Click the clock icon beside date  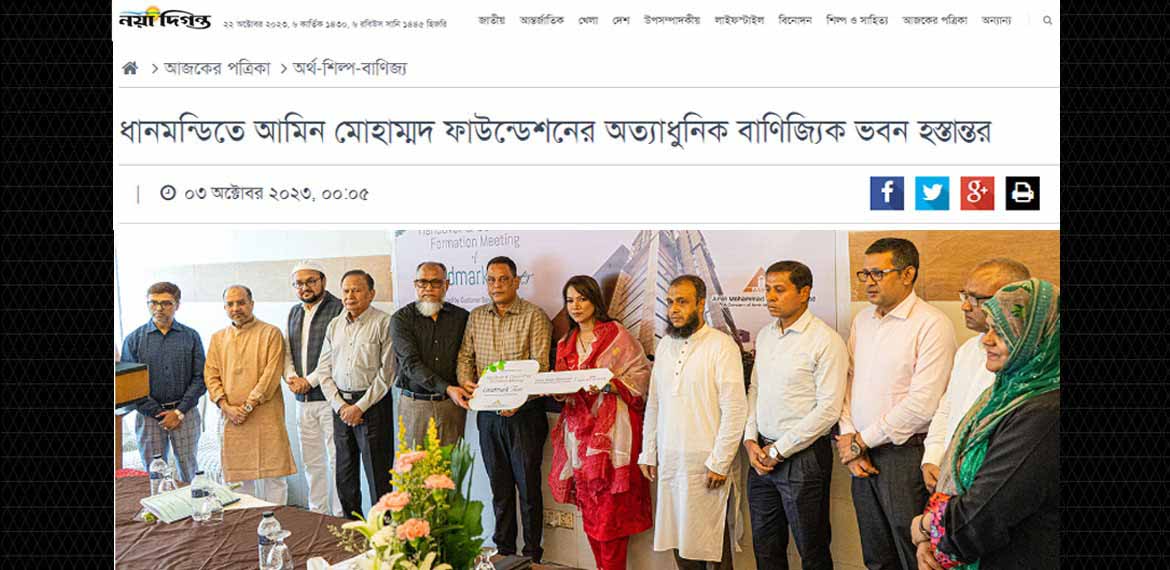[x=168, y=193]
